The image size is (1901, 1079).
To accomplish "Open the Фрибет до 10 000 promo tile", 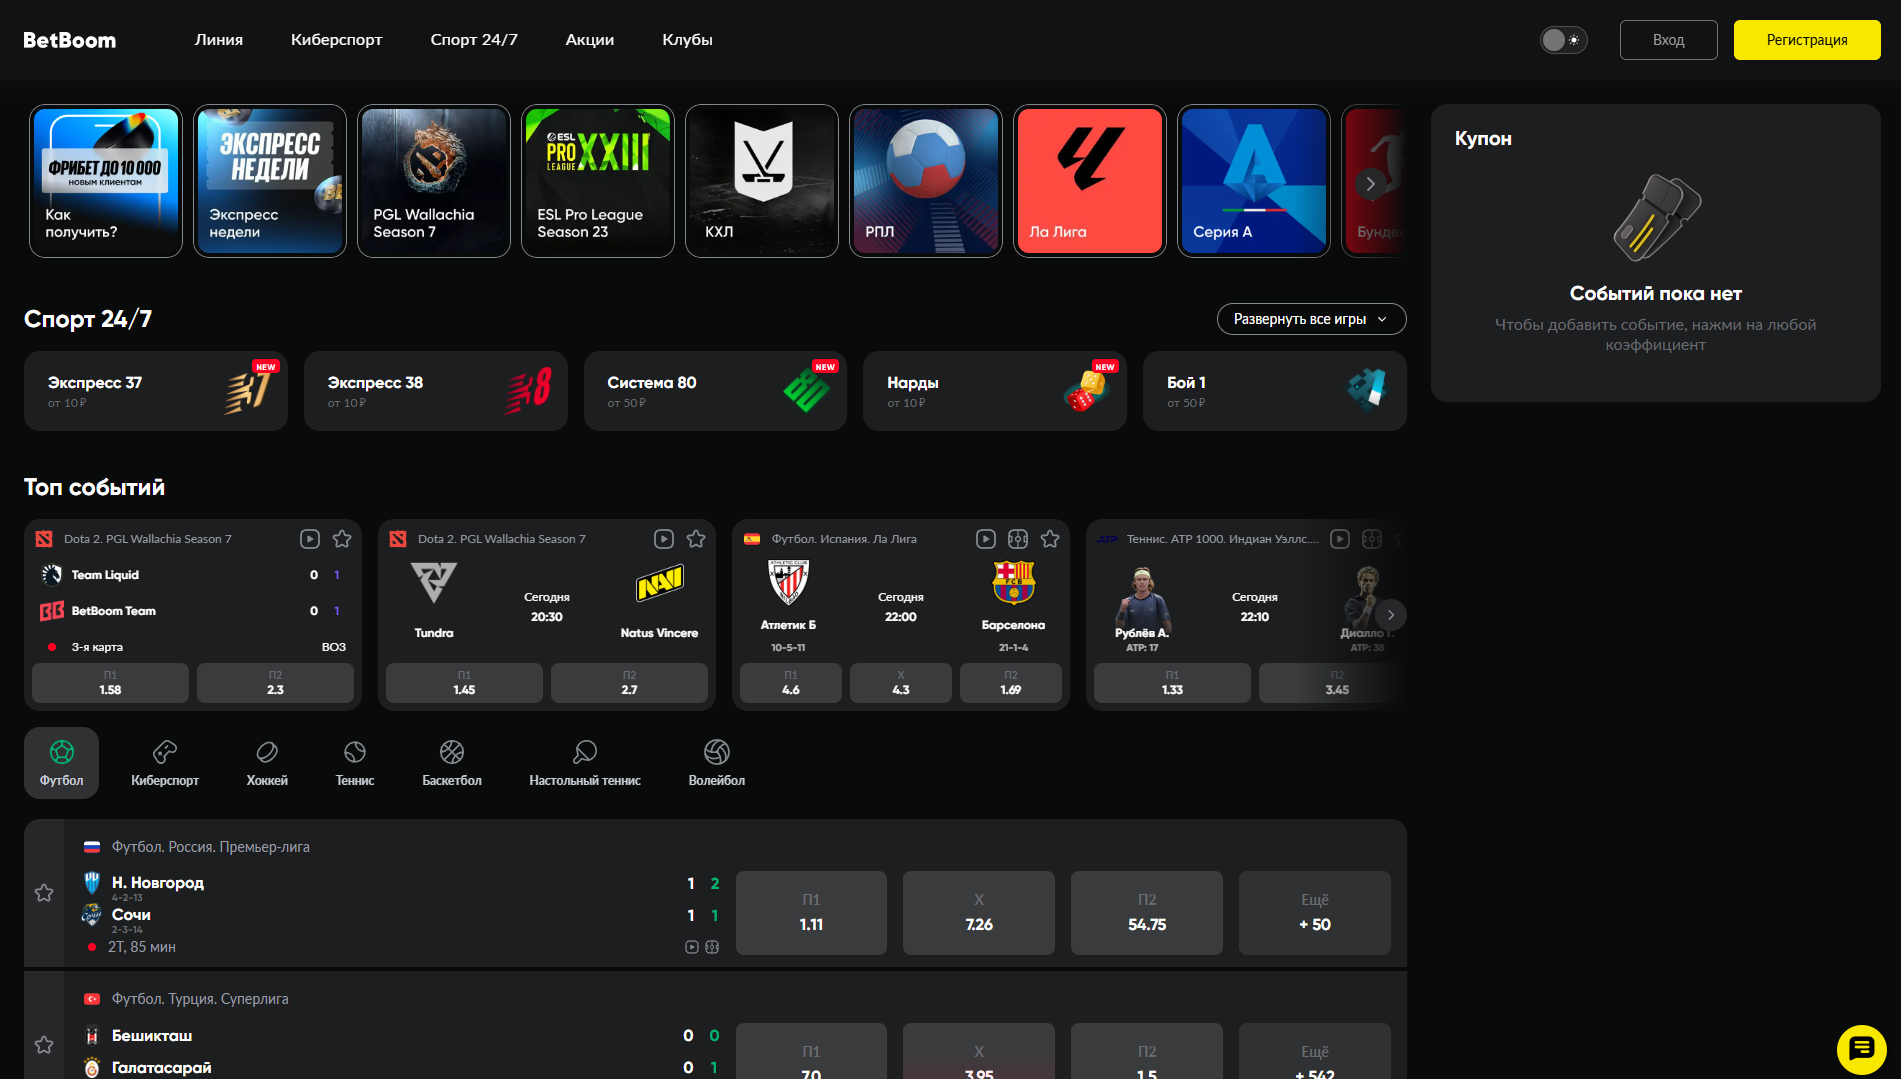I will 106,181.
